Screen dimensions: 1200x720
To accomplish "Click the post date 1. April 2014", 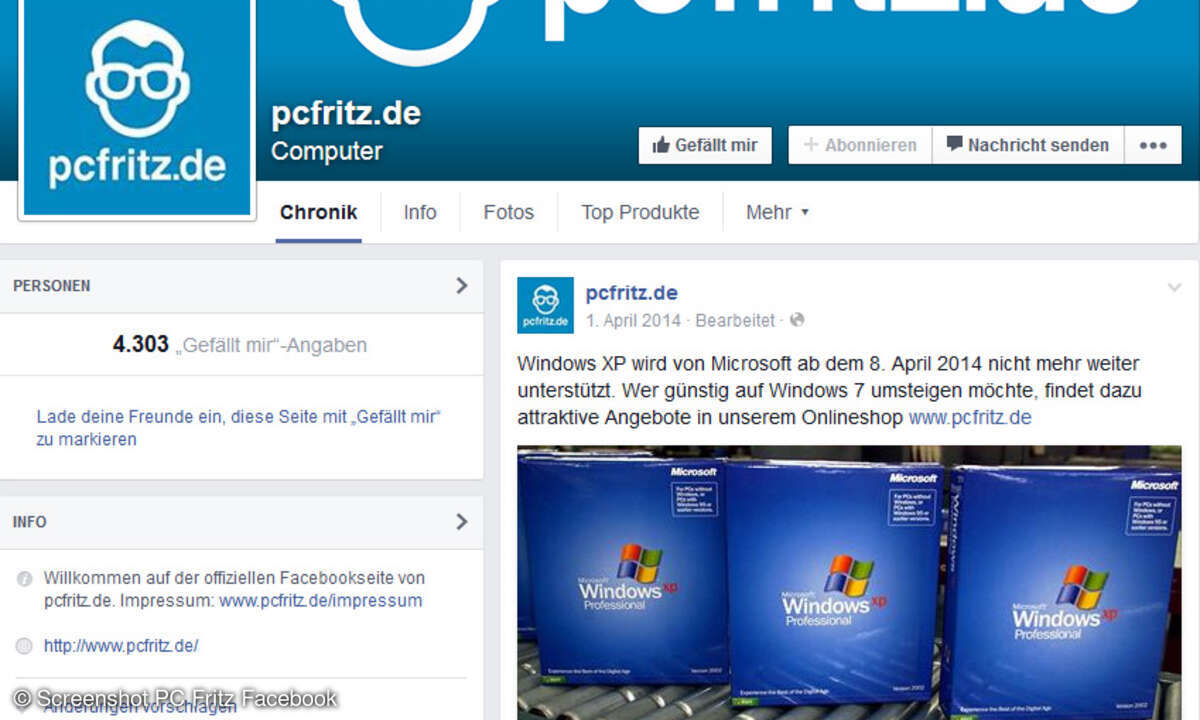I will [633, 321].
